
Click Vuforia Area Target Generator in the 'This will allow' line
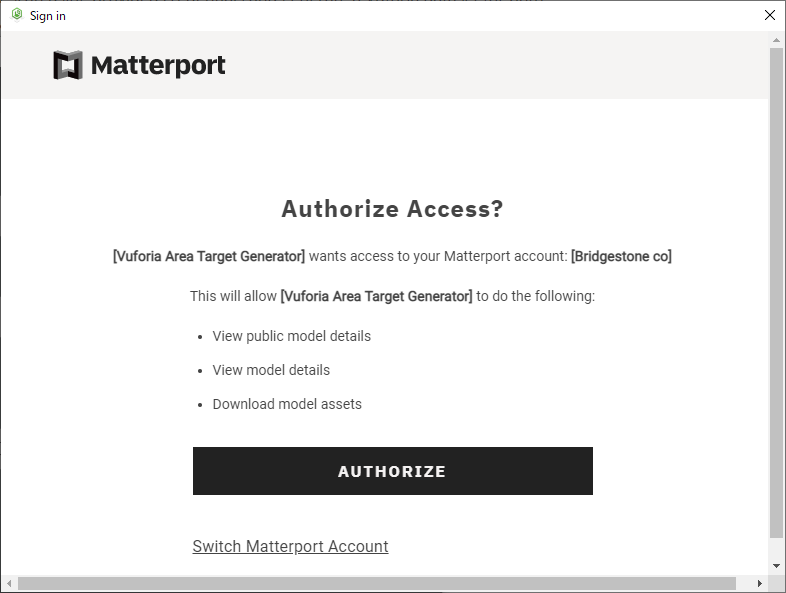pyautogui.click(x=376, y=296)
